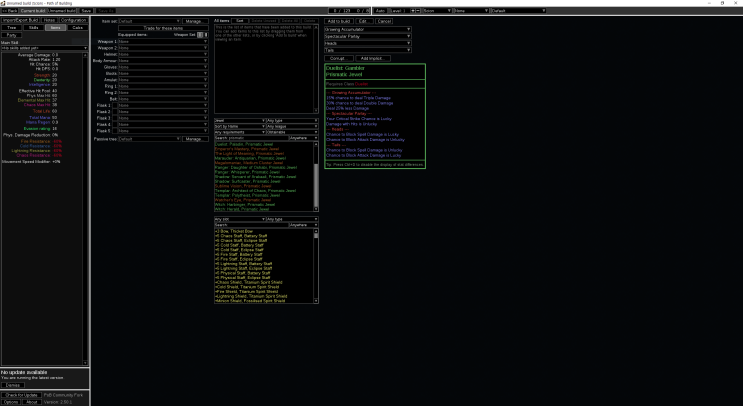The height and width of the screenshot is (406, 743).
Task: Open the Helmet slot dropdown
Action: 163,54
